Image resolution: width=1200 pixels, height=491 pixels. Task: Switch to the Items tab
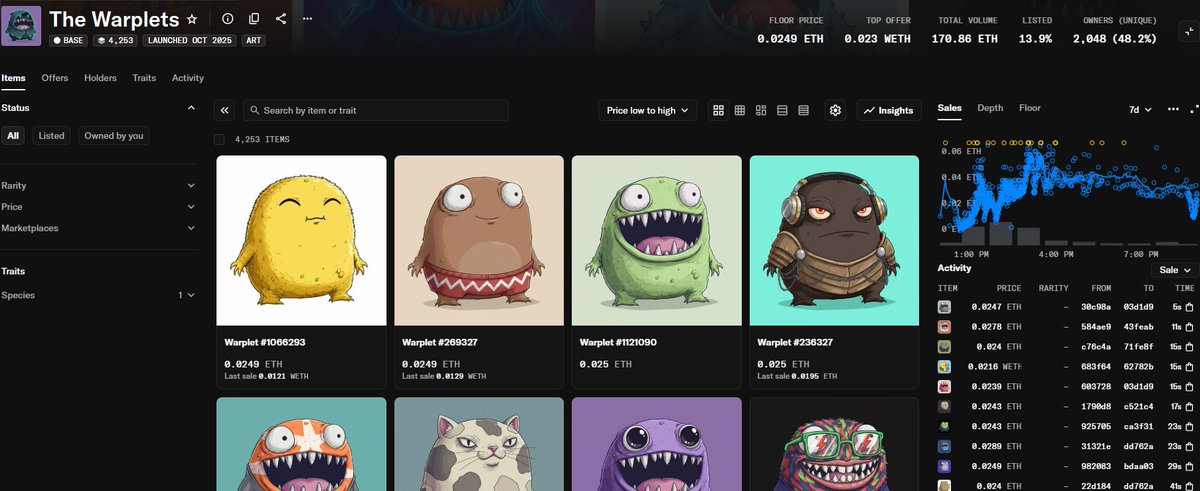point(13,77)
